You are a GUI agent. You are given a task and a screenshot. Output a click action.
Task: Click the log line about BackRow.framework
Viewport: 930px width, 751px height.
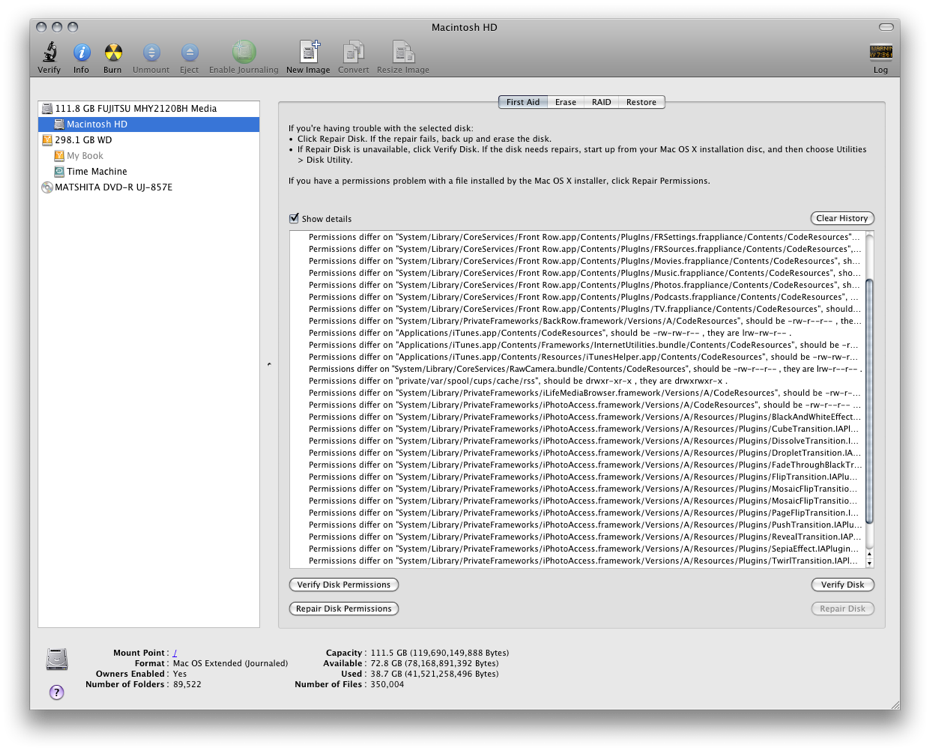[x=585, y=321]
